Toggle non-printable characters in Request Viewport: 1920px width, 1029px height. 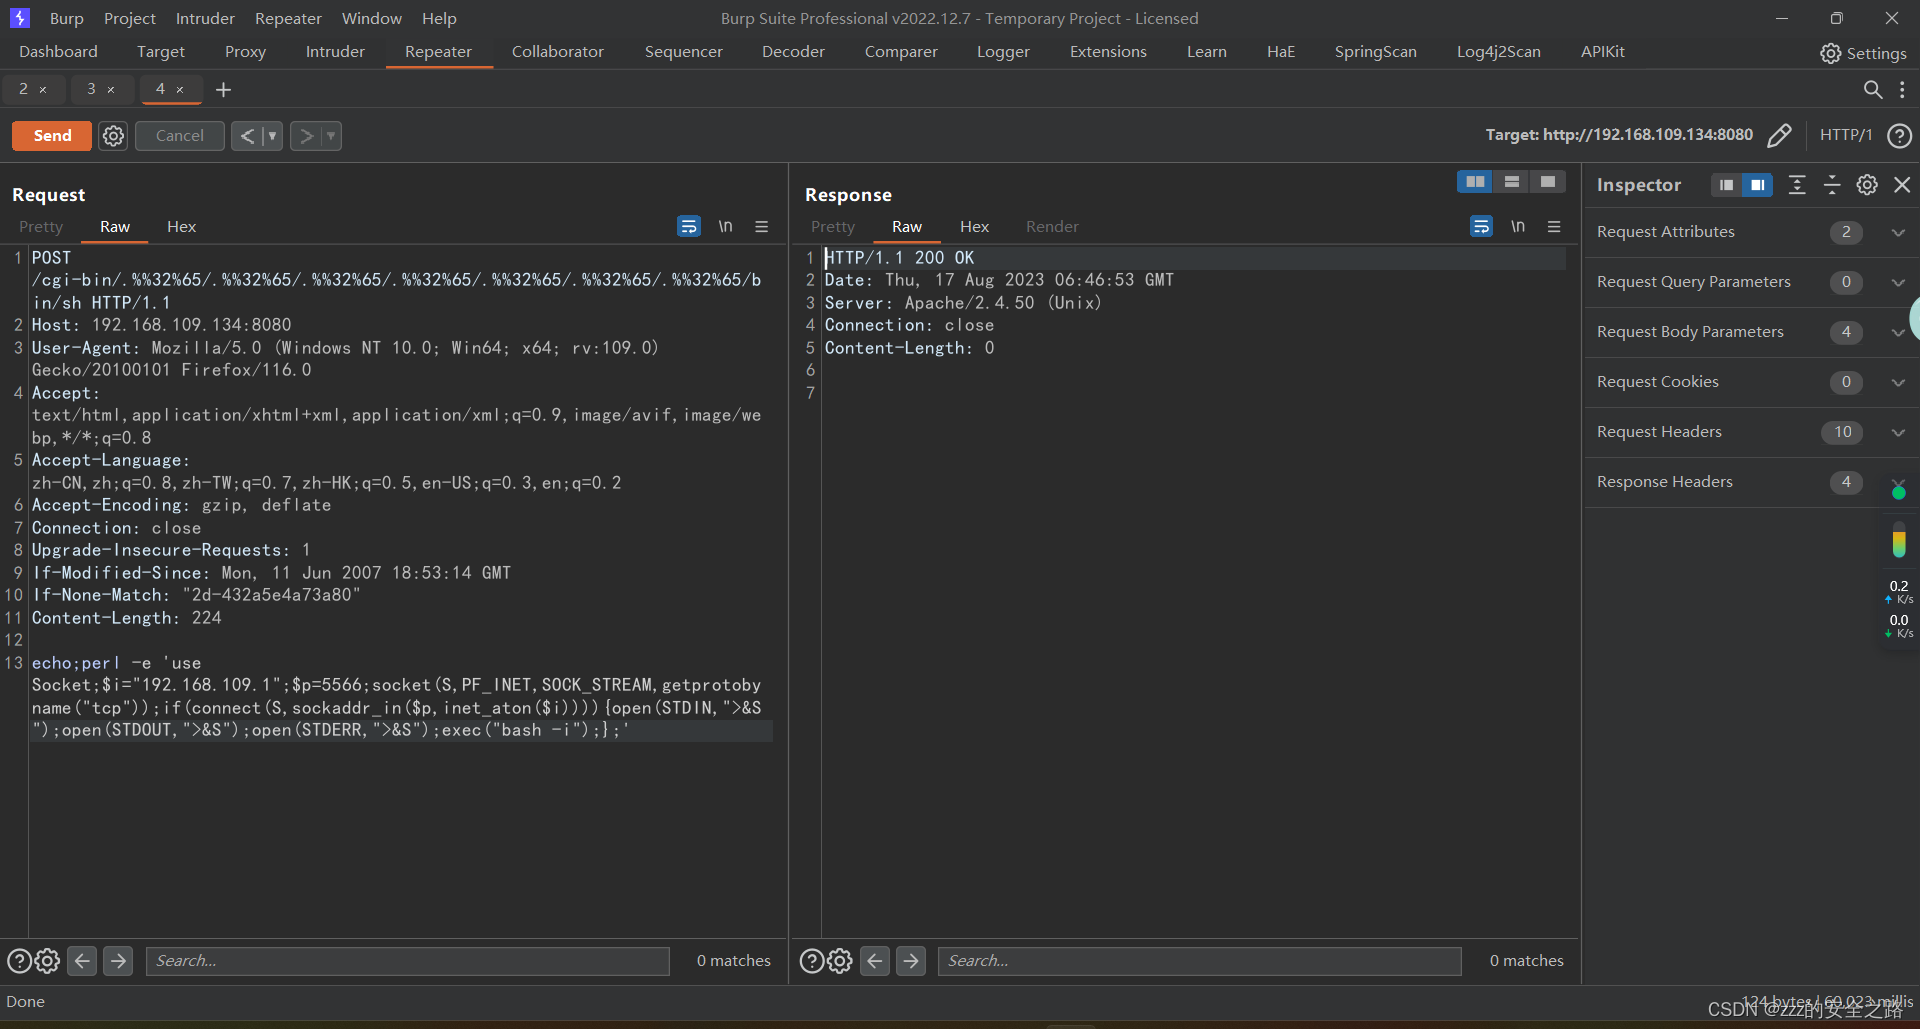pos(726,227)
